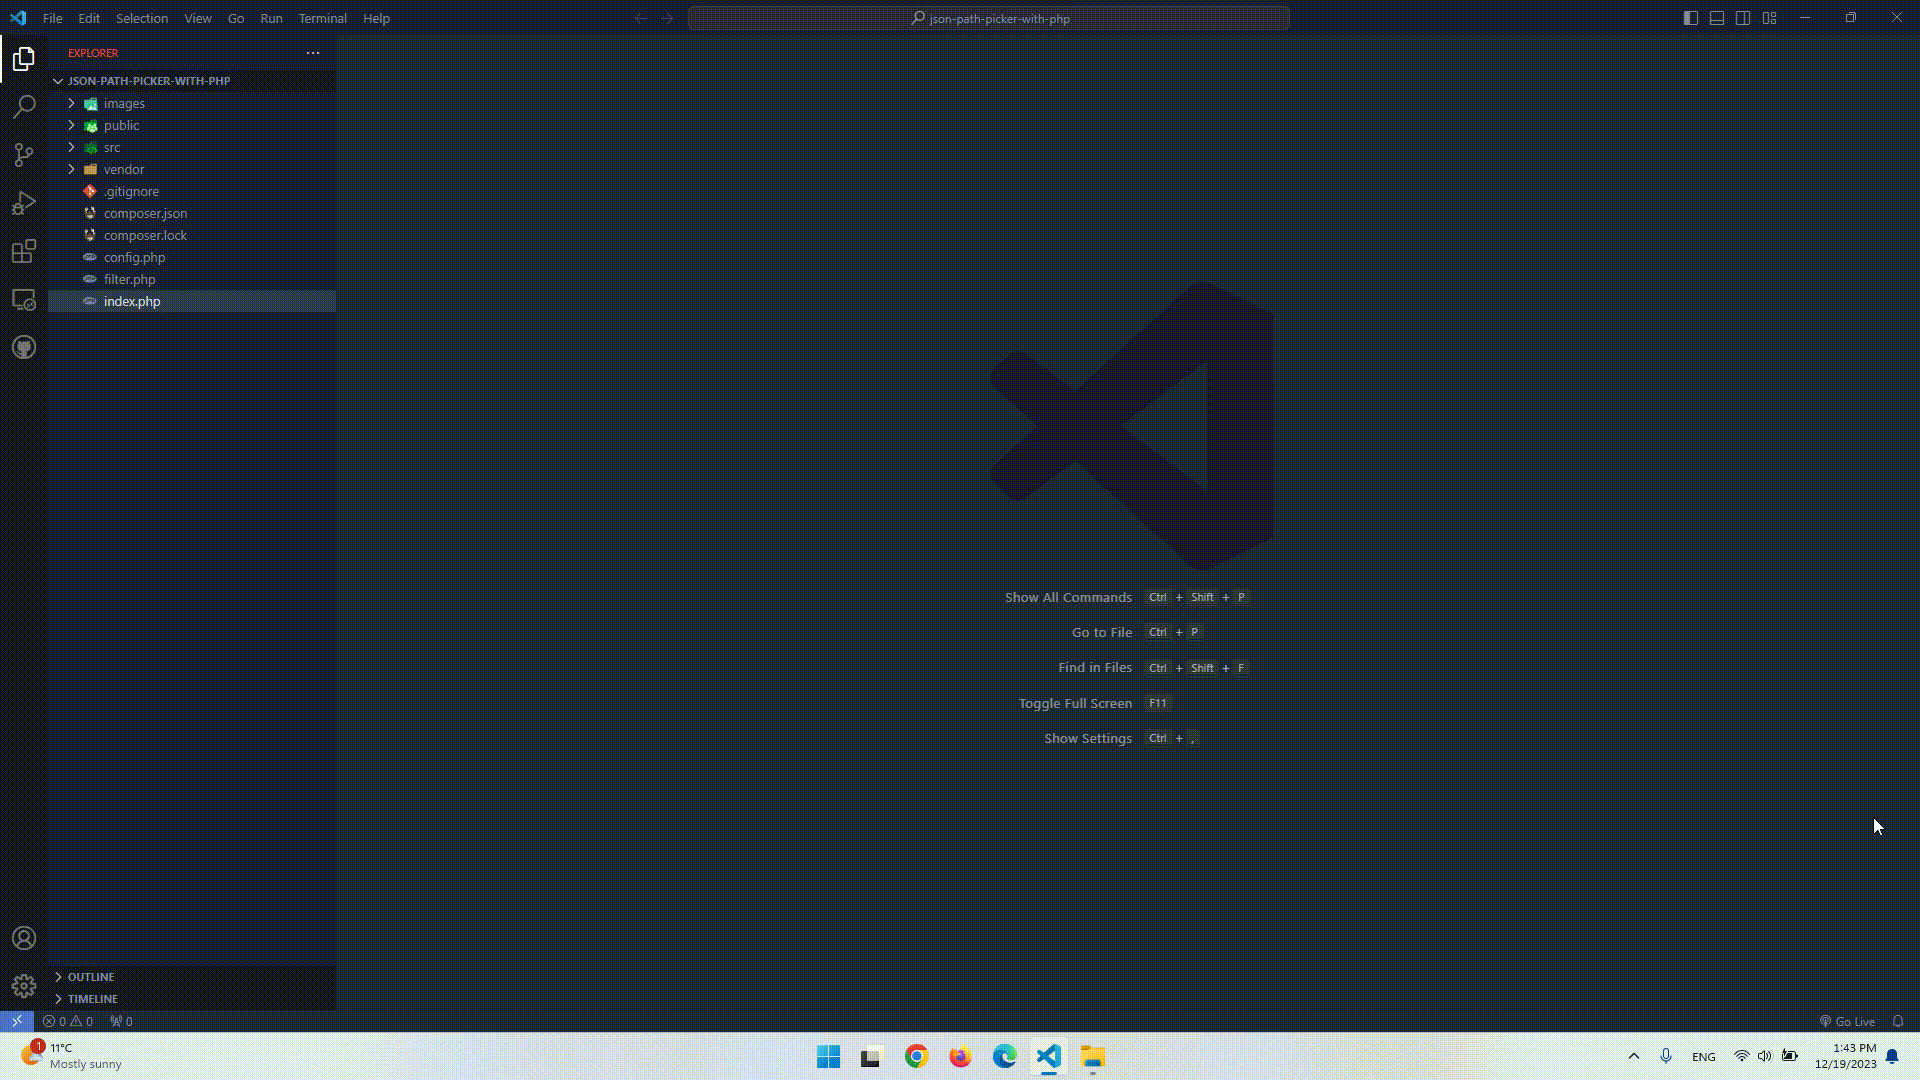The width and height of the screenshot is (1920, 1080).
Task: Collapse JSON-PATH-PICKER-WITH-PHP project root
Action: tap(192, 81)
